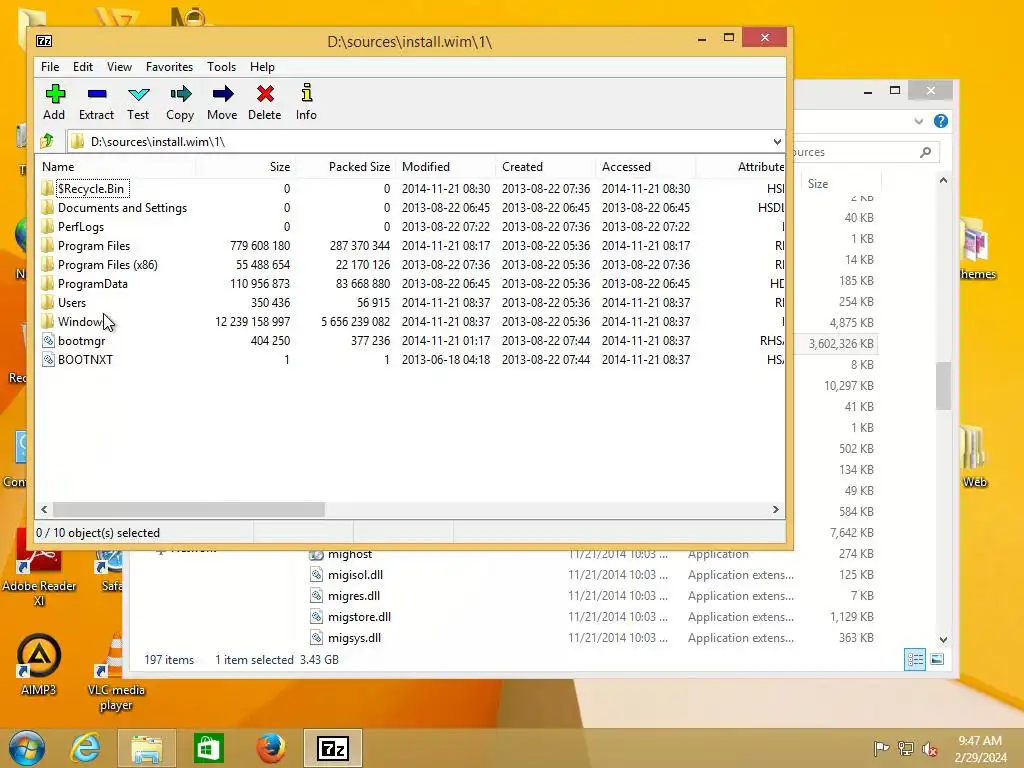
Task: Sort by the Modified column header
Action: [445, 167]
